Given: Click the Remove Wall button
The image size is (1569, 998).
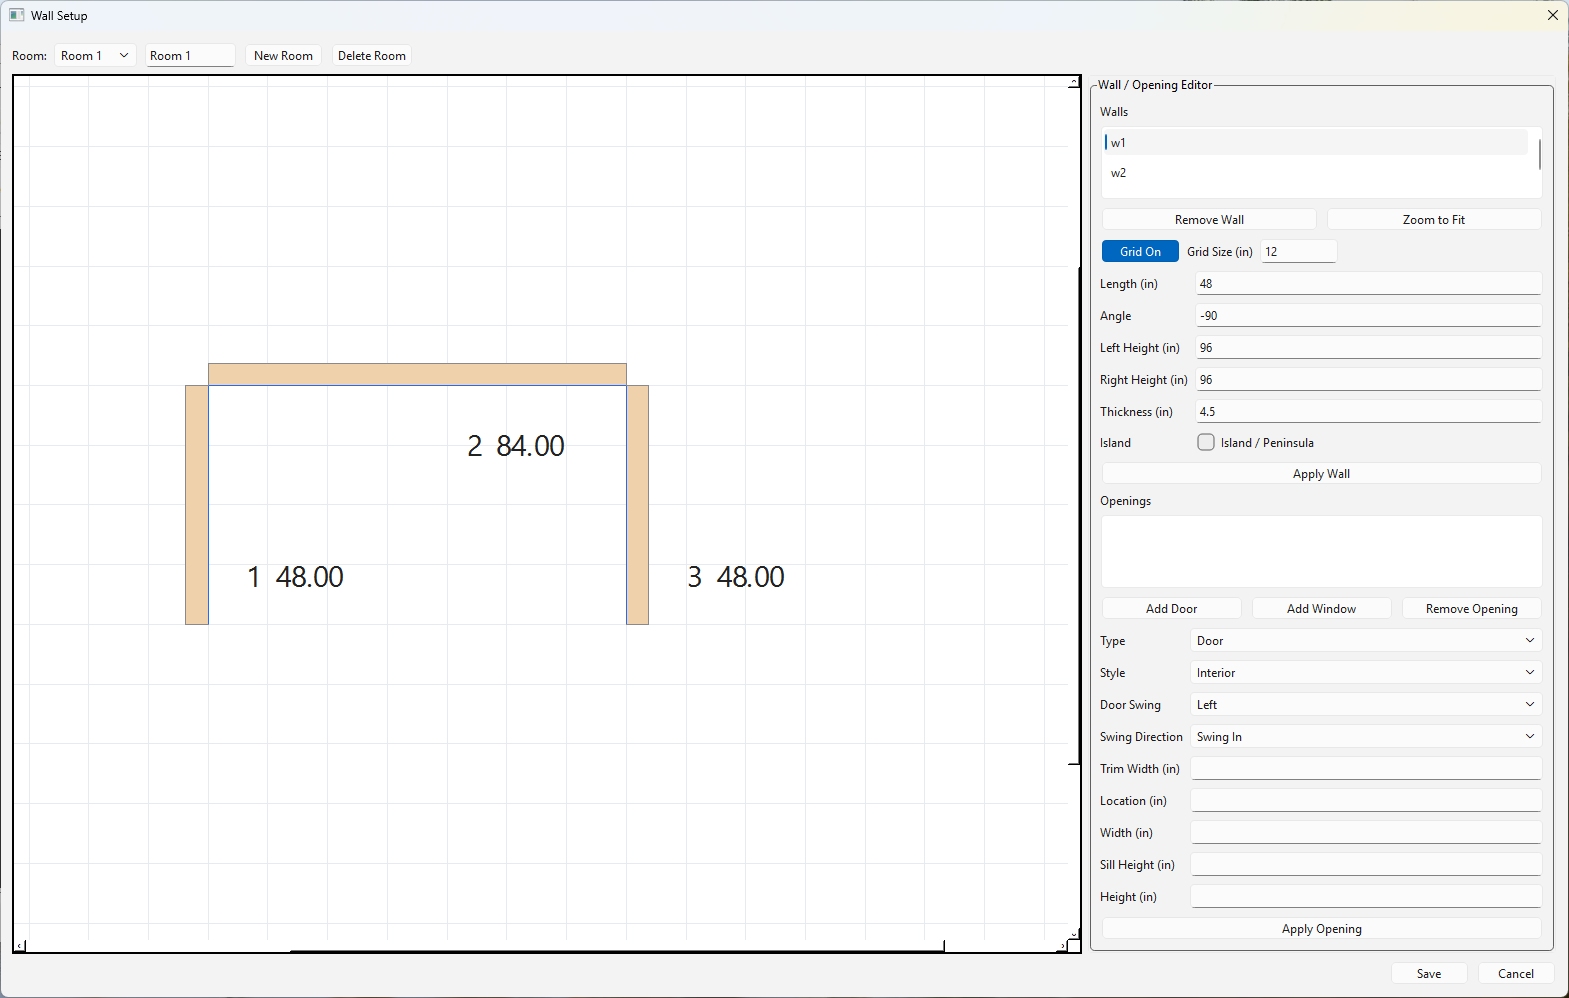Looking at the screenshot, I should click(1209, 220).
